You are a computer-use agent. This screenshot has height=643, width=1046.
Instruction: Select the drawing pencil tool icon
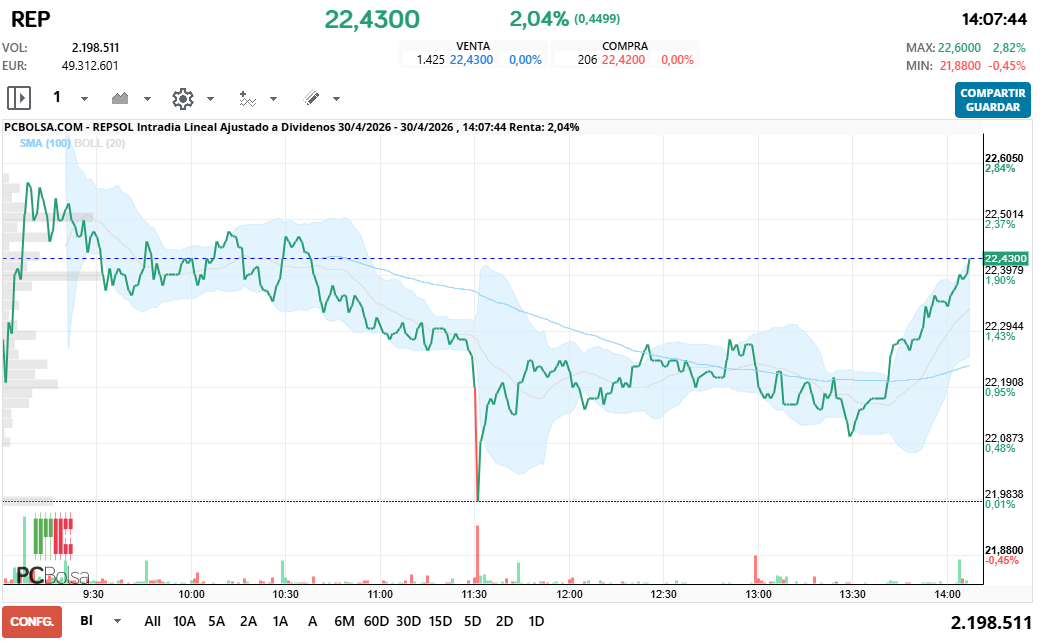[312, 99]
